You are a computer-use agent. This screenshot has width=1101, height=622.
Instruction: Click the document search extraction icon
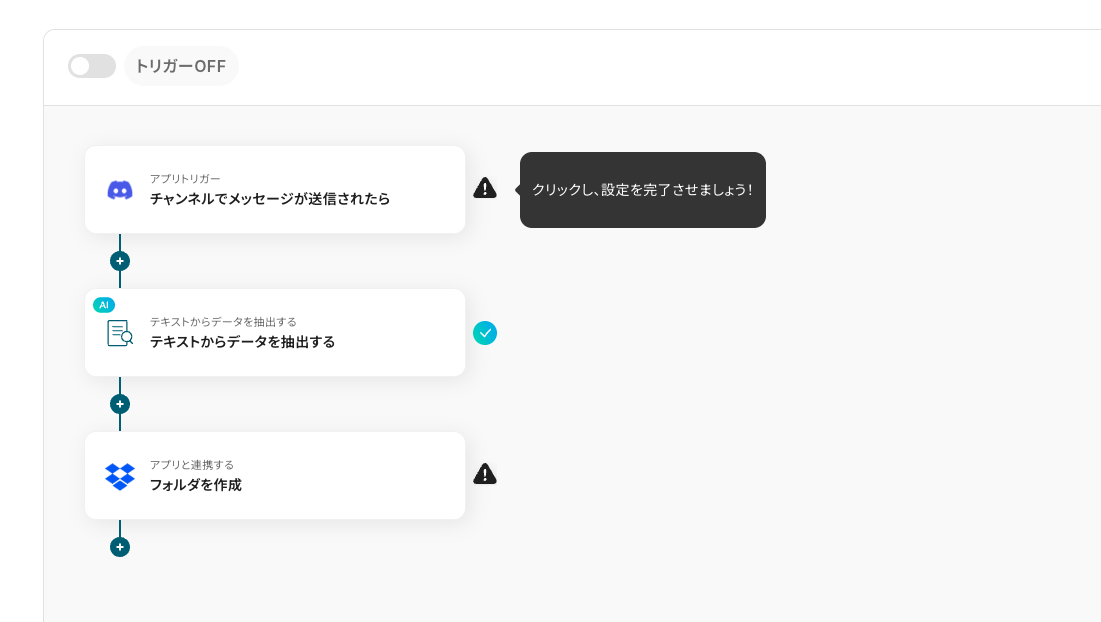(120, 333)
